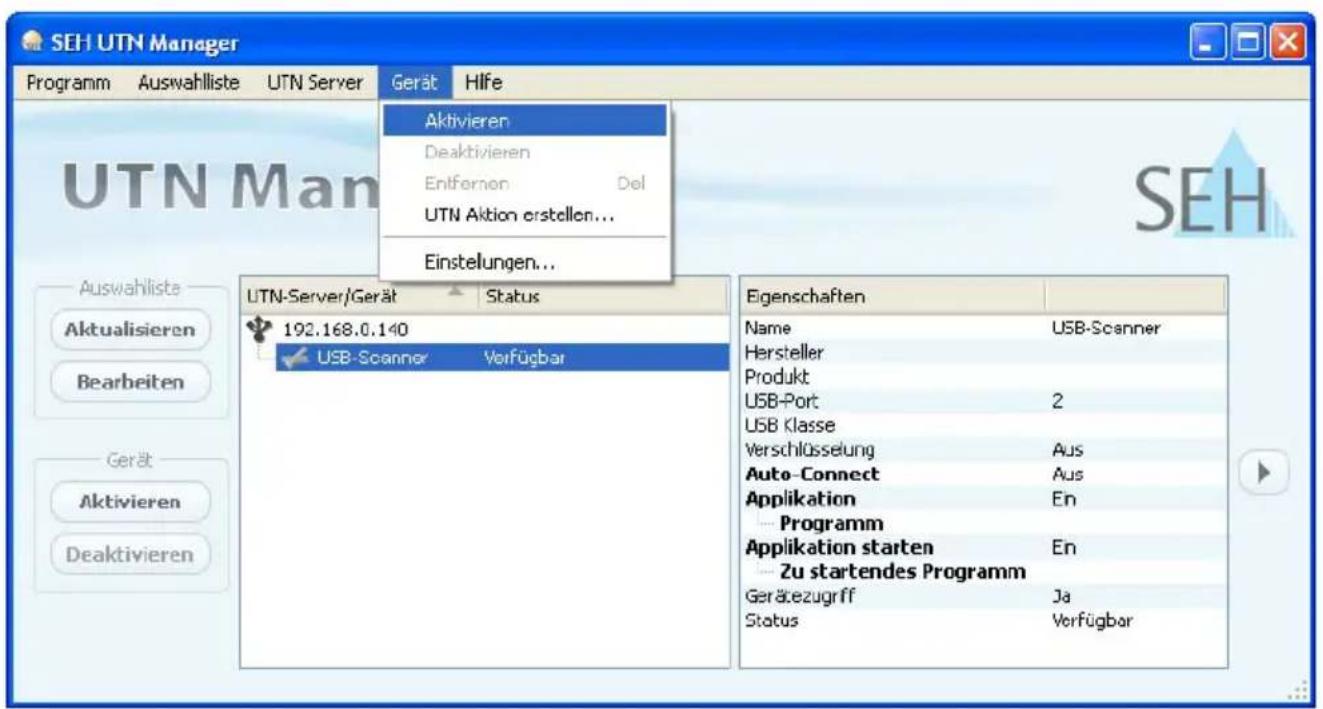Image resolution: width=1323 pixels, height=709 pixels.
Task: Open Einstellungen from the Gerät menu
Action: point(524,263)
